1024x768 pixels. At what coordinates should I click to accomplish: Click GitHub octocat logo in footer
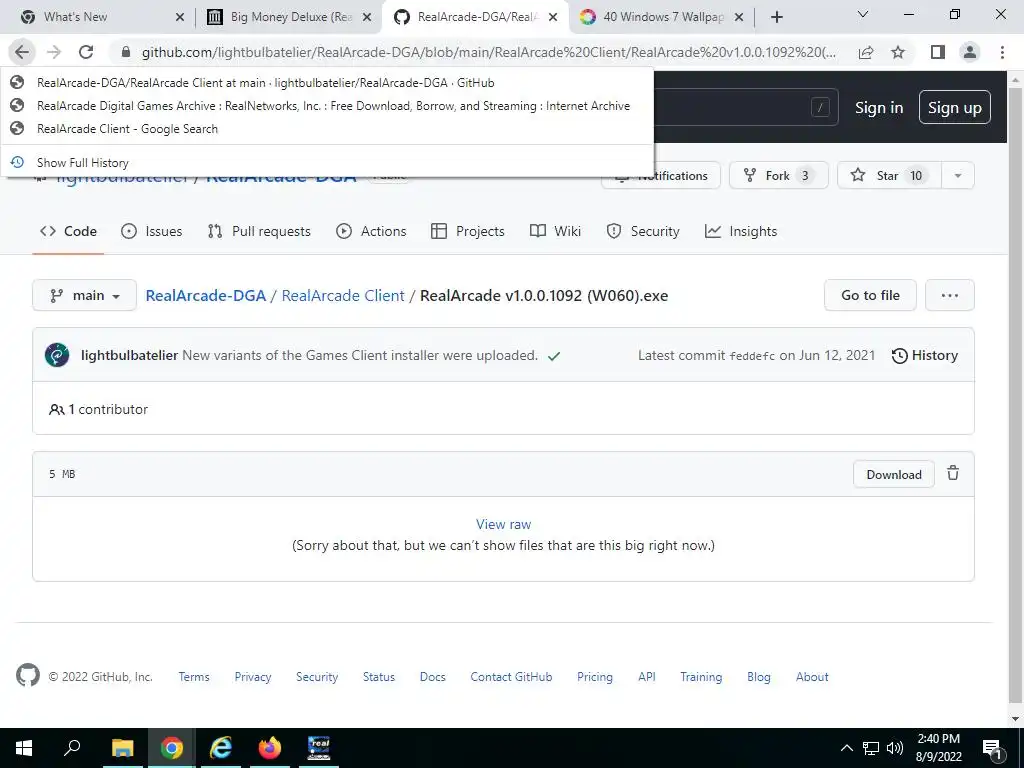27,675
